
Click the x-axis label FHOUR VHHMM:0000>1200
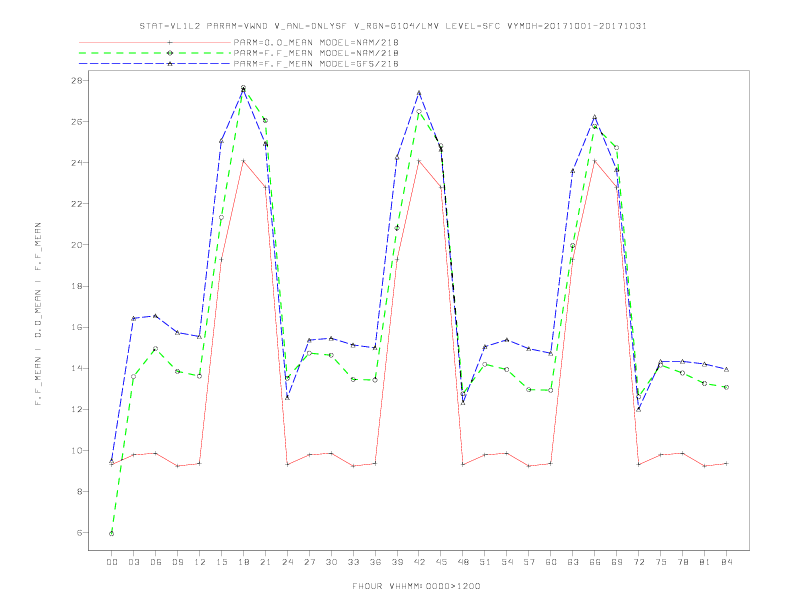tap(416, 586)
